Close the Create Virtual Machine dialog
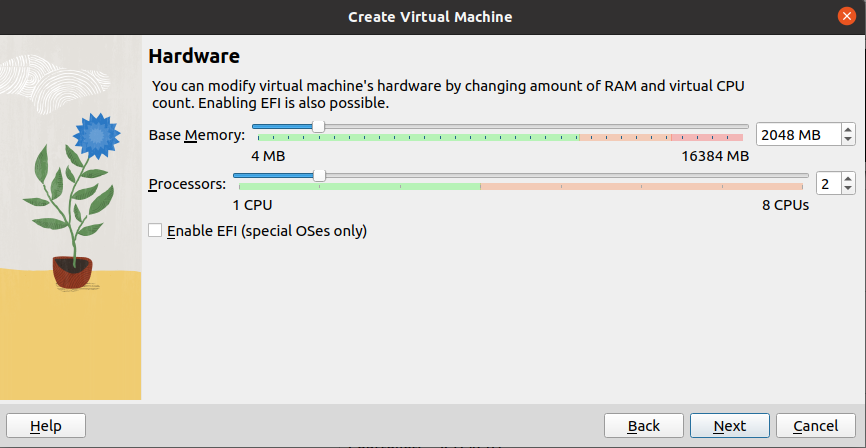 coord(846,17)
